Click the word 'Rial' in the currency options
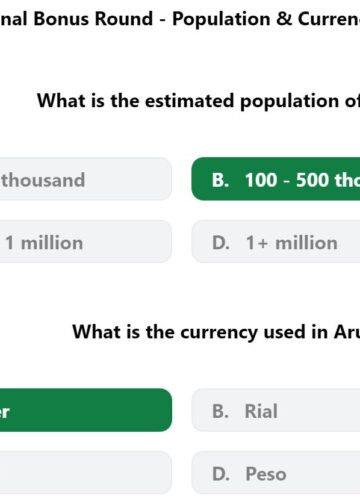 [x=261, y=411]
